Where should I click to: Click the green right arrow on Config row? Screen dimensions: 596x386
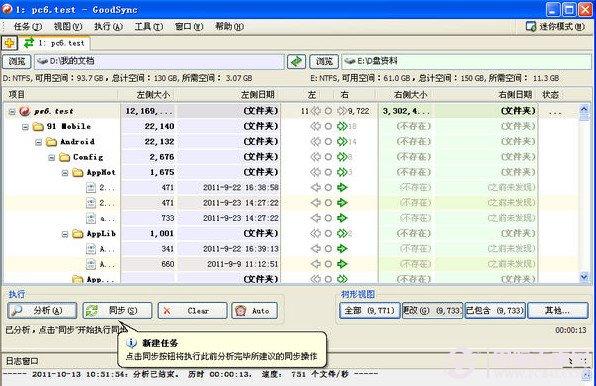point(342,157)
